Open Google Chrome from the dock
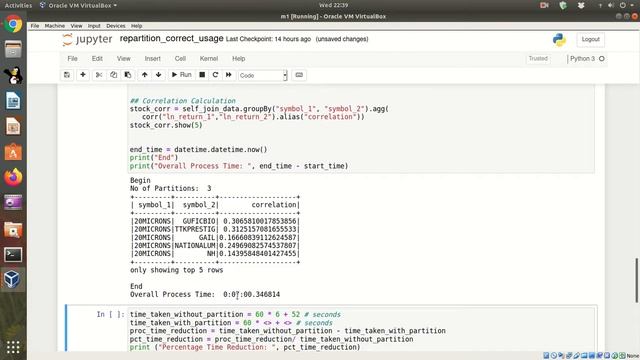Image resolution: width=640 pixels, height=360 pixels. tap(13, 24)
